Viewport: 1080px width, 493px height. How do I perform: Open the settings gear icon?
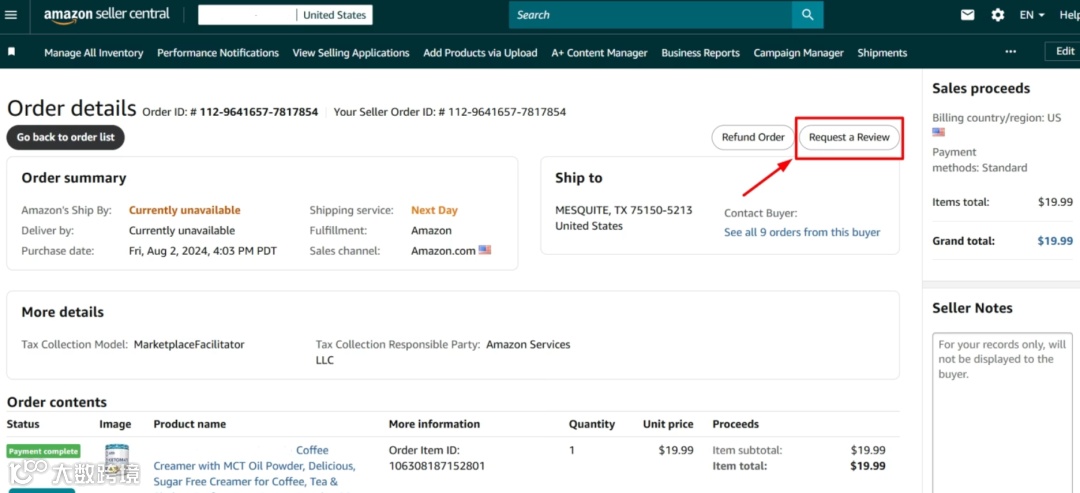[997, 15]
